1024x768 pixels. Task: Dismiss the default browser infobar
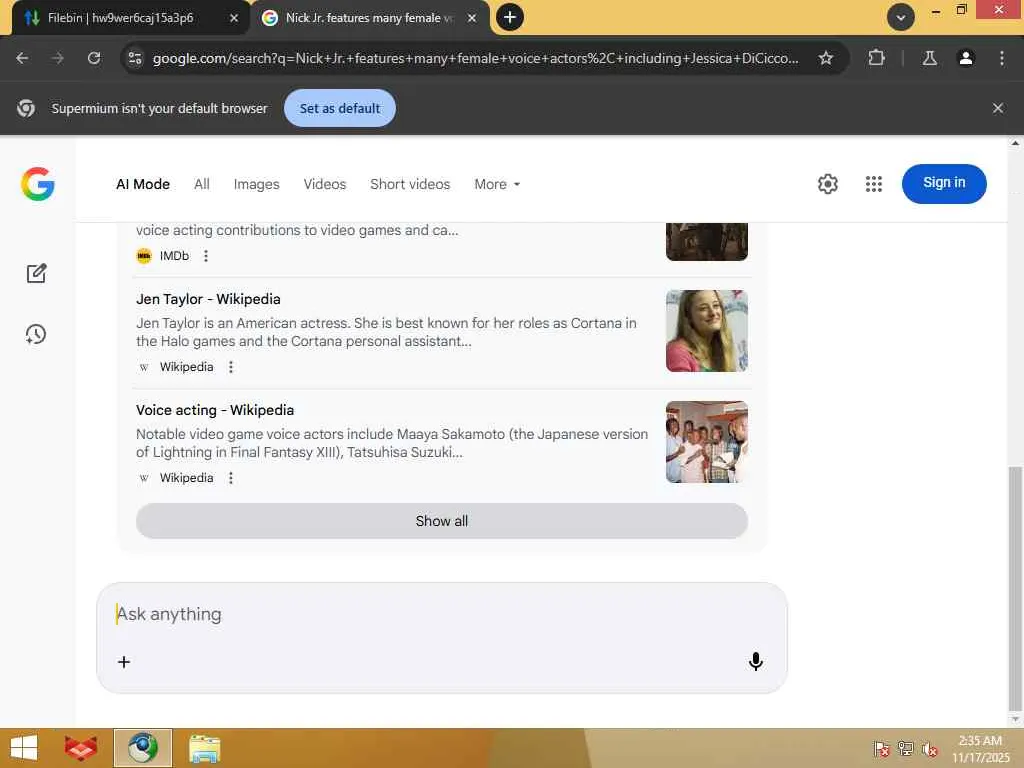[998, 108]
